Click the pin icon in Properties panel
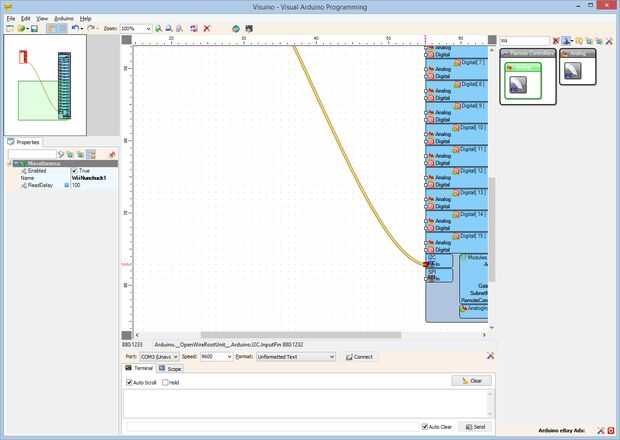The width and height of the screenshot is (620, 440). 112,154
